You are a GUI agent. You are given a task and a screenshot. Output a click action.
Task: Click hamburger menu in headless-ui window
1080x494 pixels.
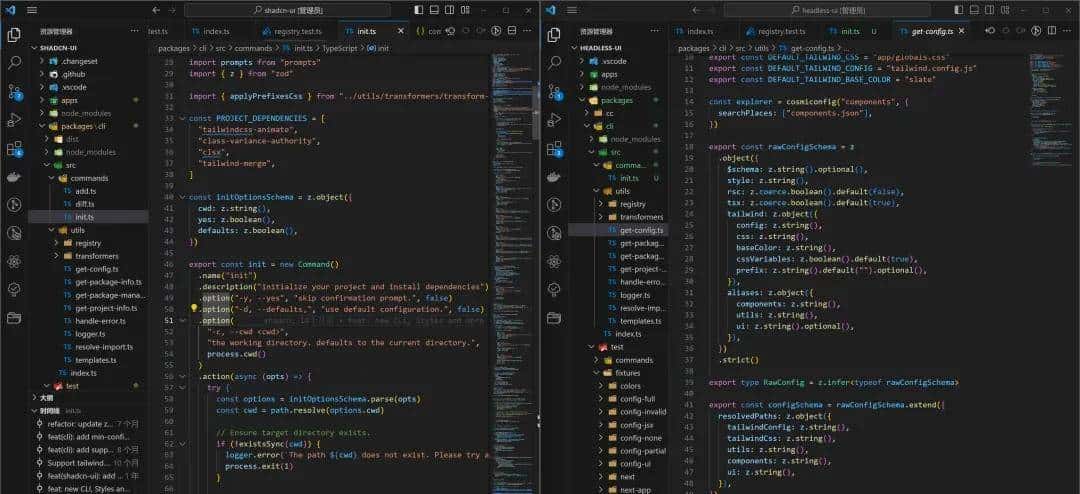572,10
